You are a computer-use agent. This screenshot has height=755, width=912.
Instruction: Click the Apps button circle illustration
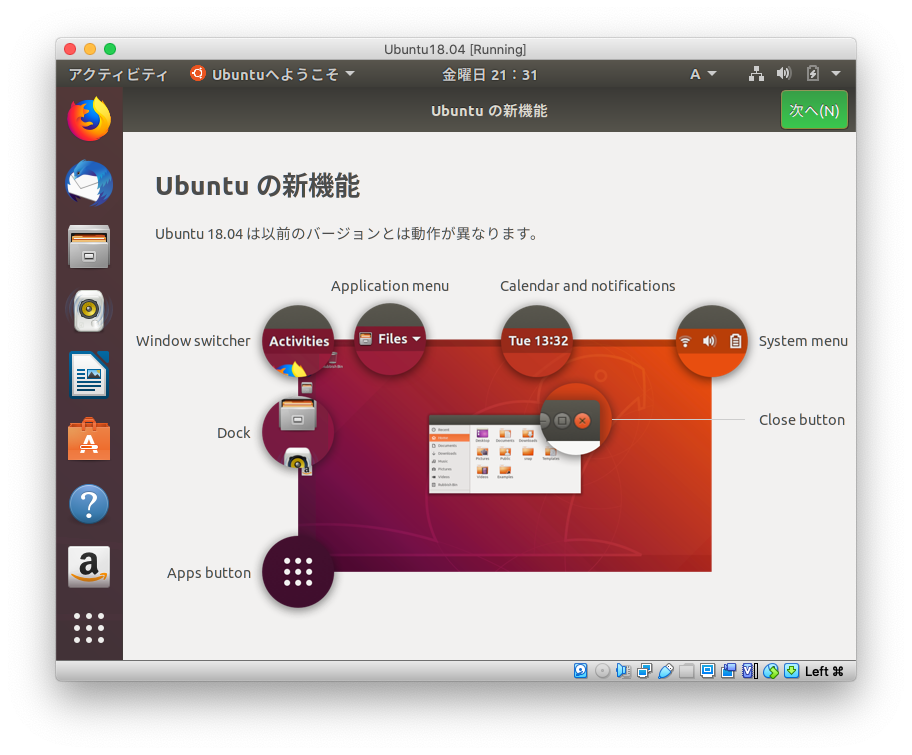click(298, 572)
